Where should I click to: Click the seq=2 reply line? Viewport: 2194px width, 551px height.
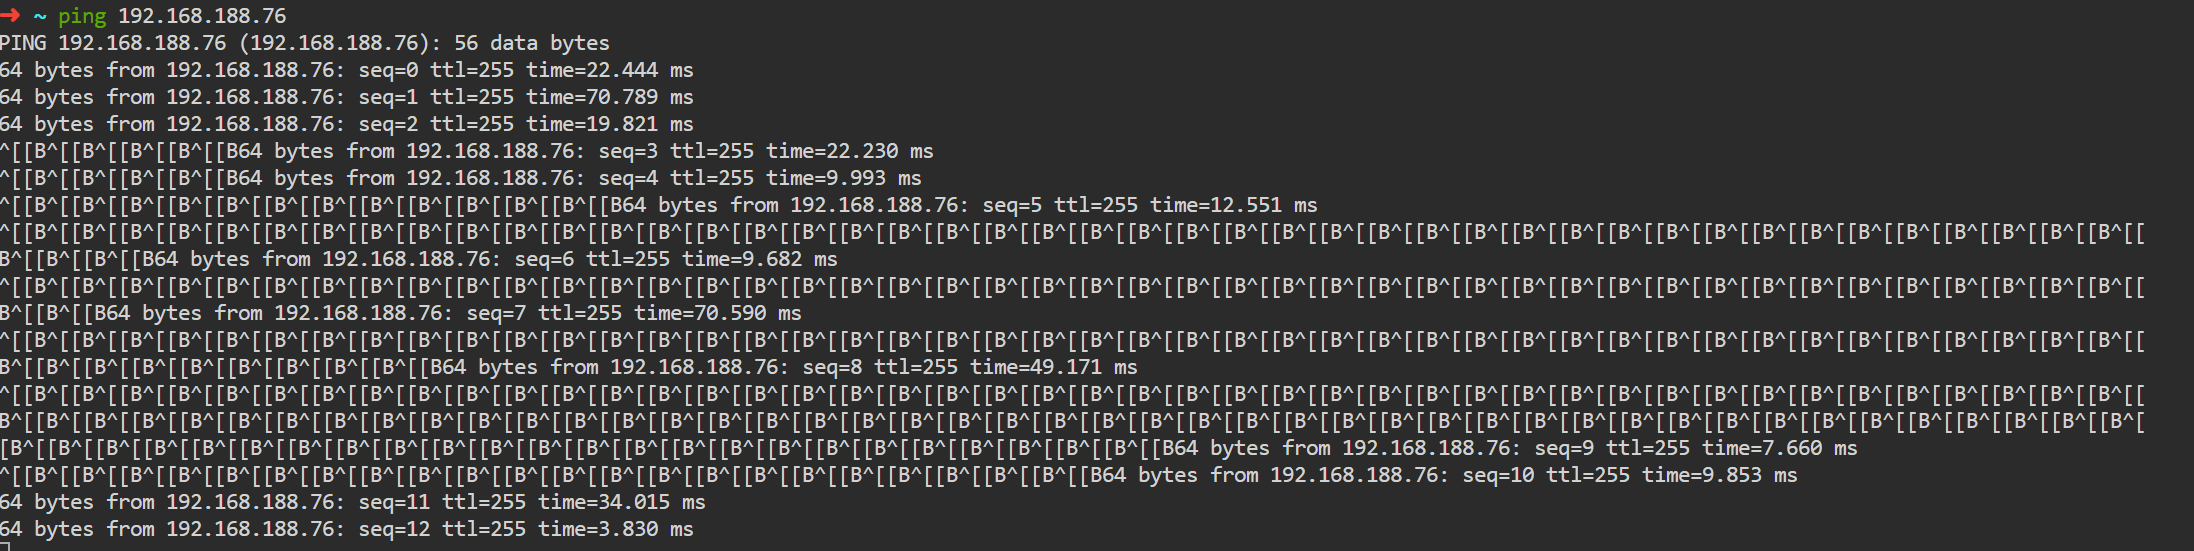(x=346, y=124)
